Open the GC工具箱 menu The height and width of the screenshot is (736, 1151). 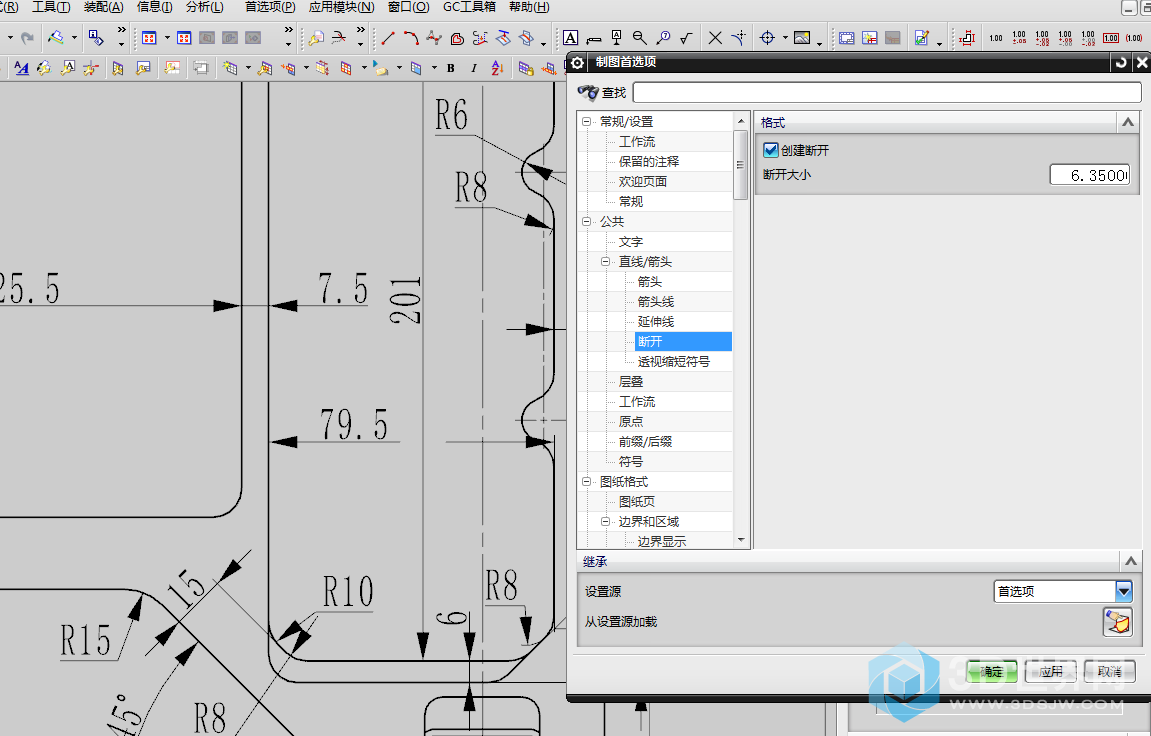469,7
